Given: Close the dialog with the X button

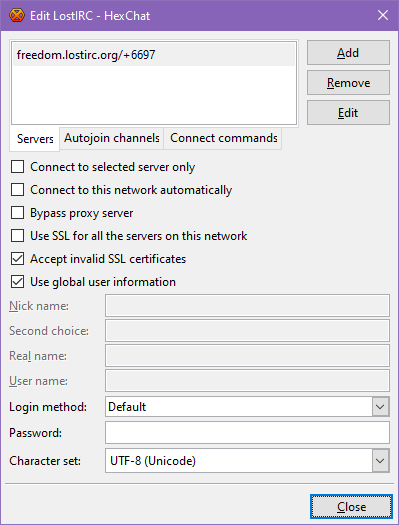Looking at the screenshot, I should tap(383, 15).
